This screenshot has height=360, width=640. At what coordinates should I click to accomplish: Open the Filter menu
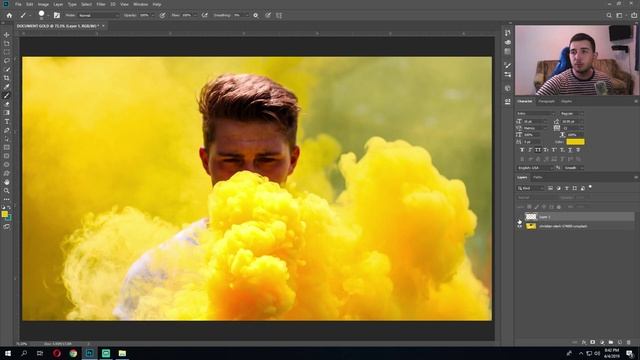[x=101, y=4]
